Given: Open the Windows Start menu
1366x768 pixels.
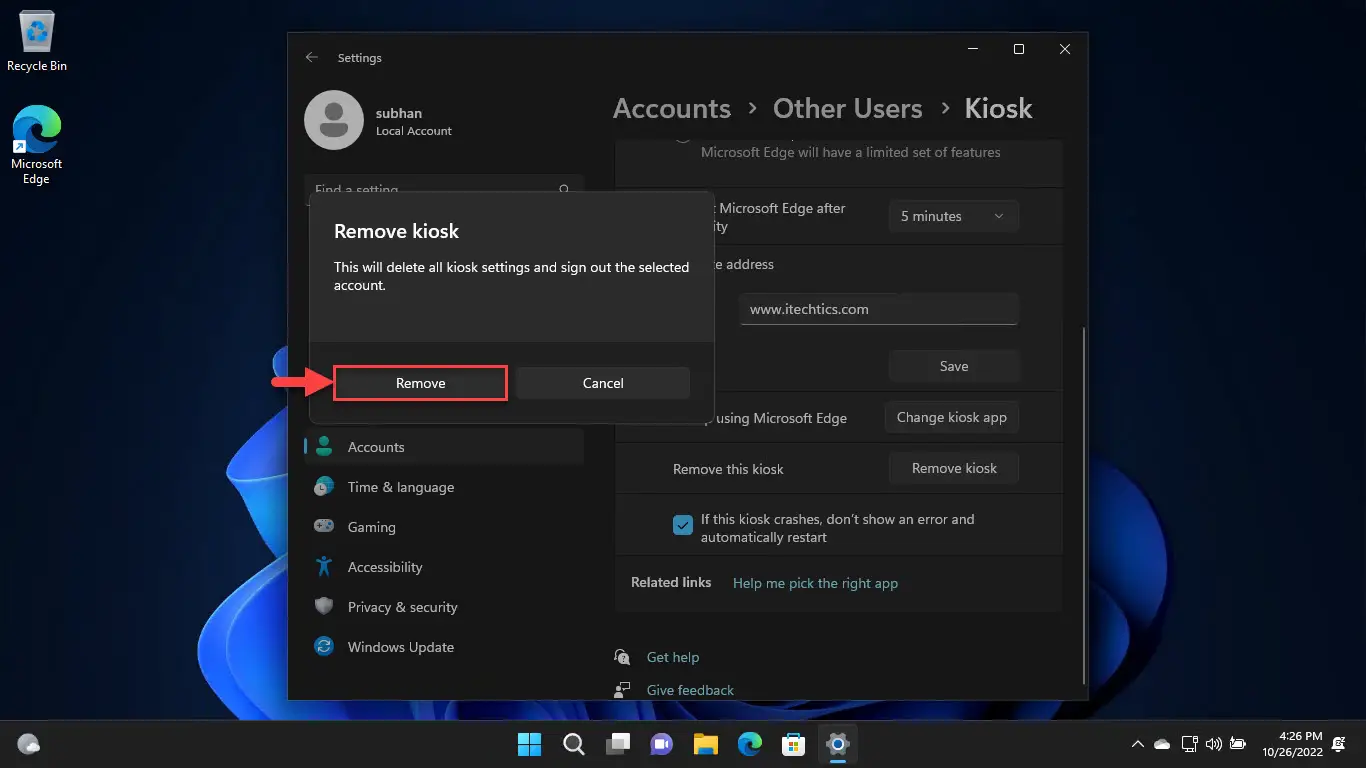Looking at the screenshot, I should (529, 744).
